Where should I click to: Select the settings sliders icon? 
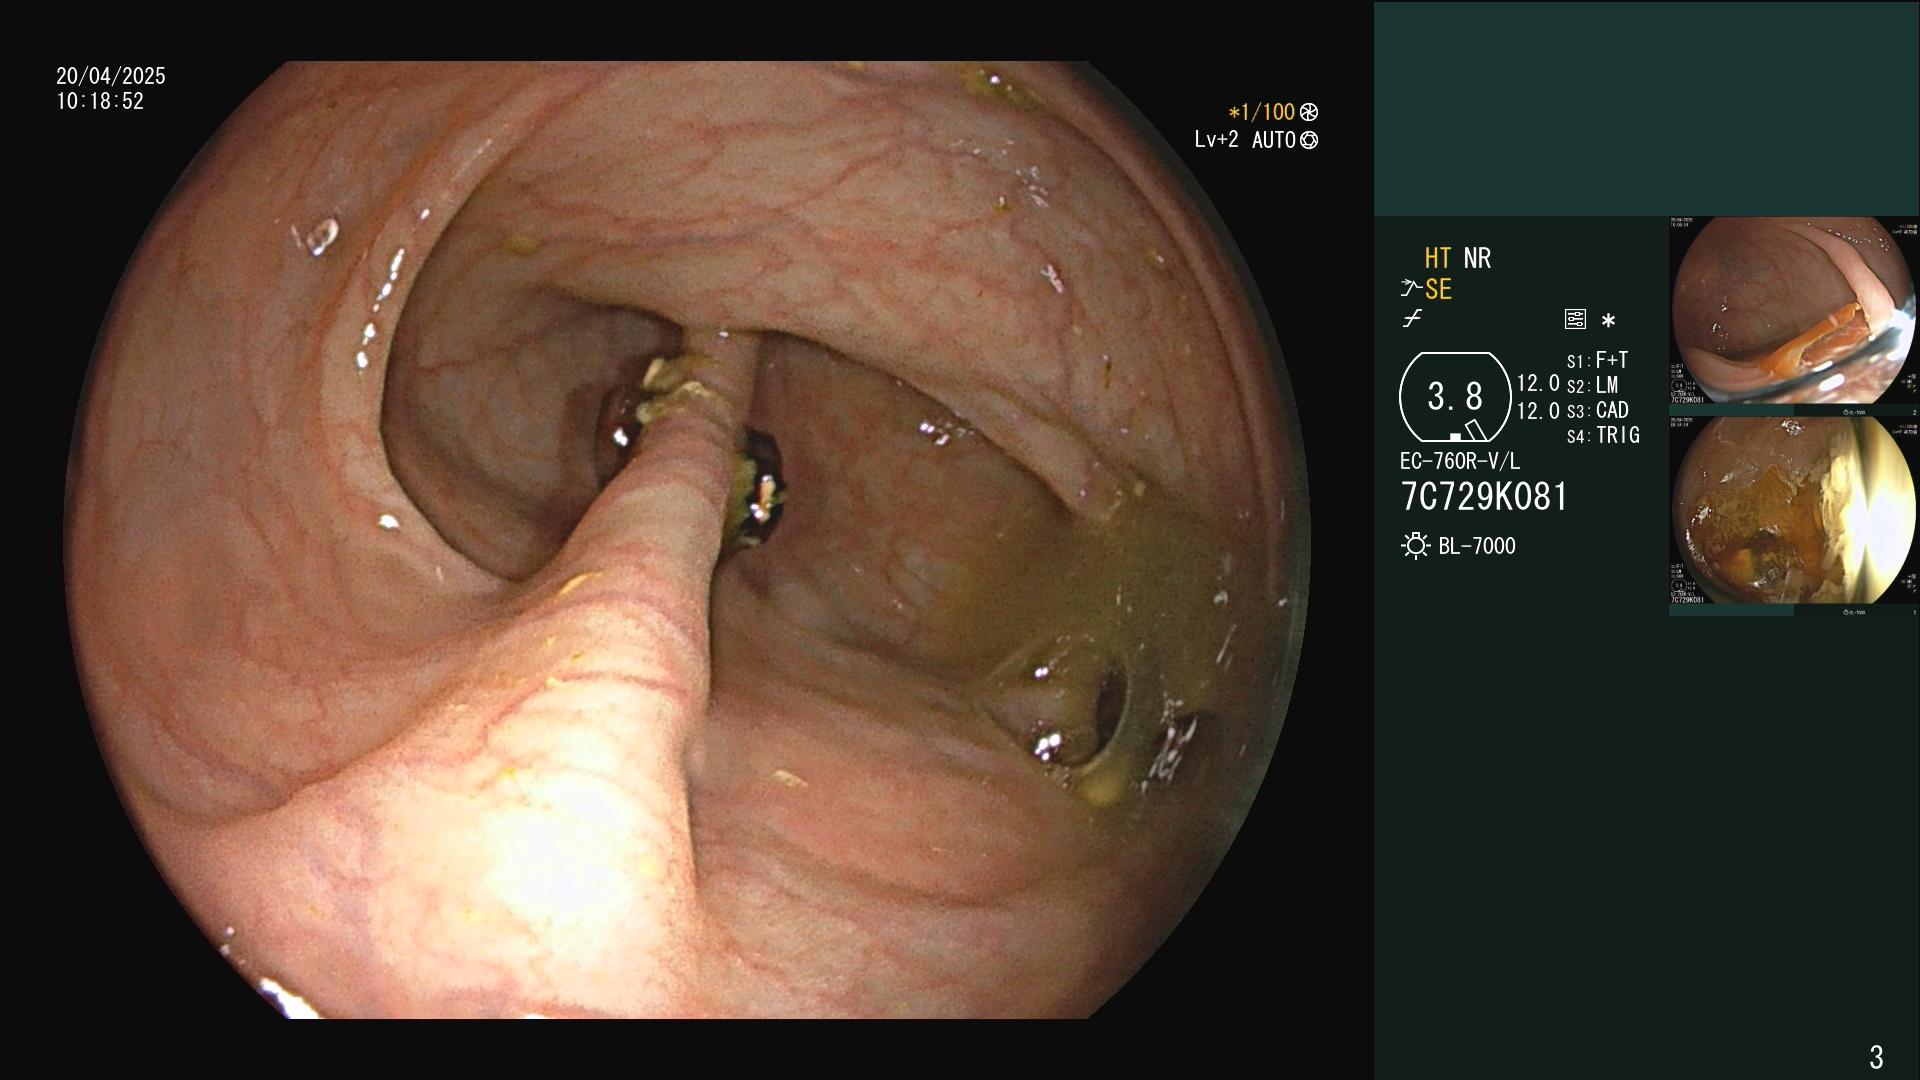click(1575, 319)
